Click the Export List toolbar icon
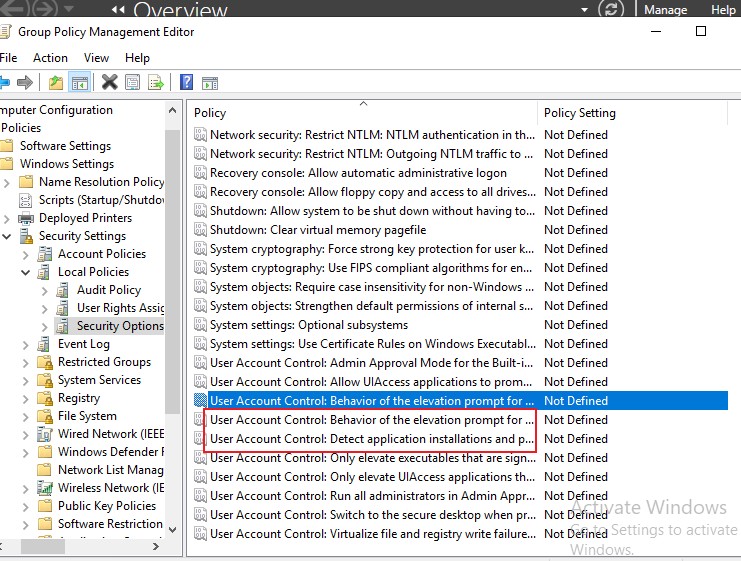The image size is (741, 561). click(x=156, y=83)
